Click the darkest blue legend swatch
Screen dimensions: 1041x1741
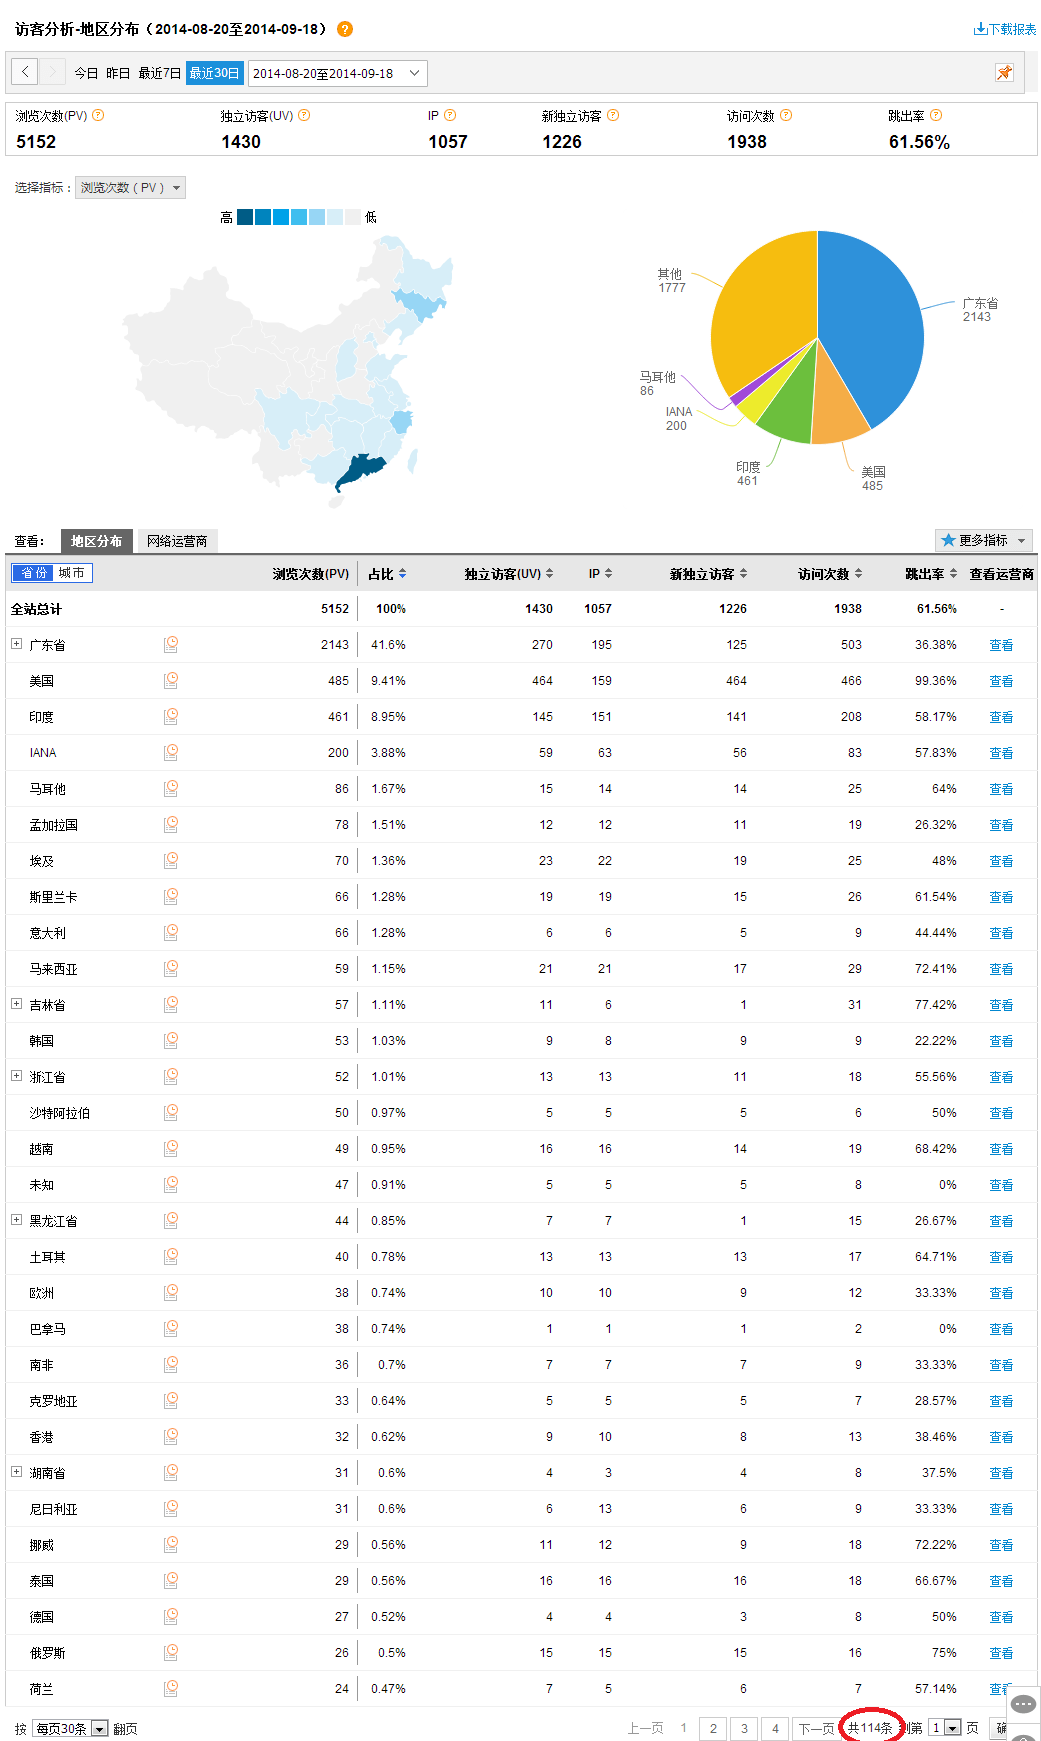tap(245, 217)
